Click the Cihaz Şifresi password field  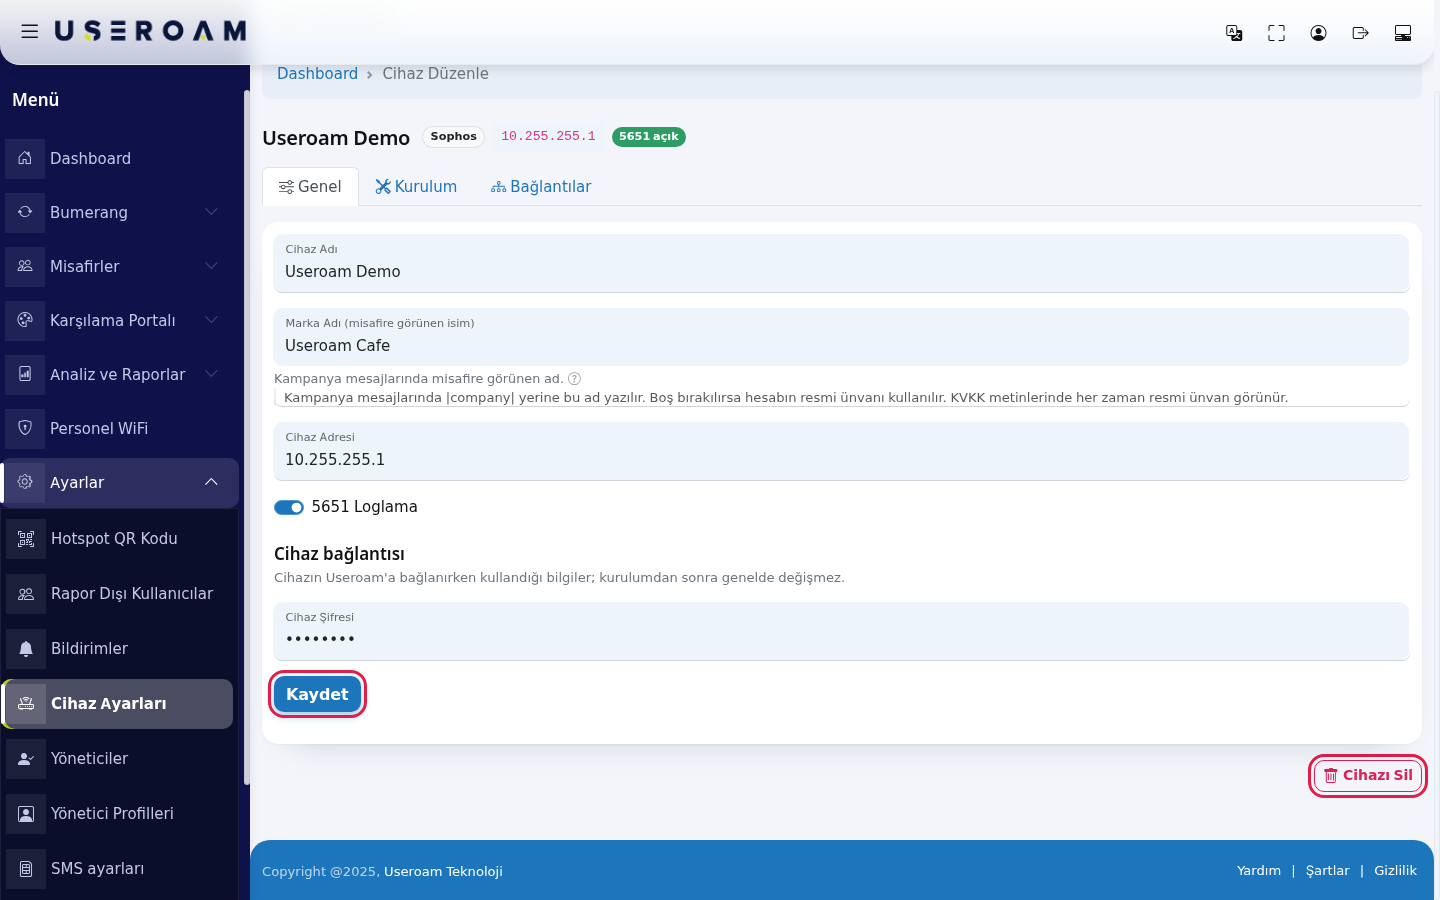(x=841, y=632)
